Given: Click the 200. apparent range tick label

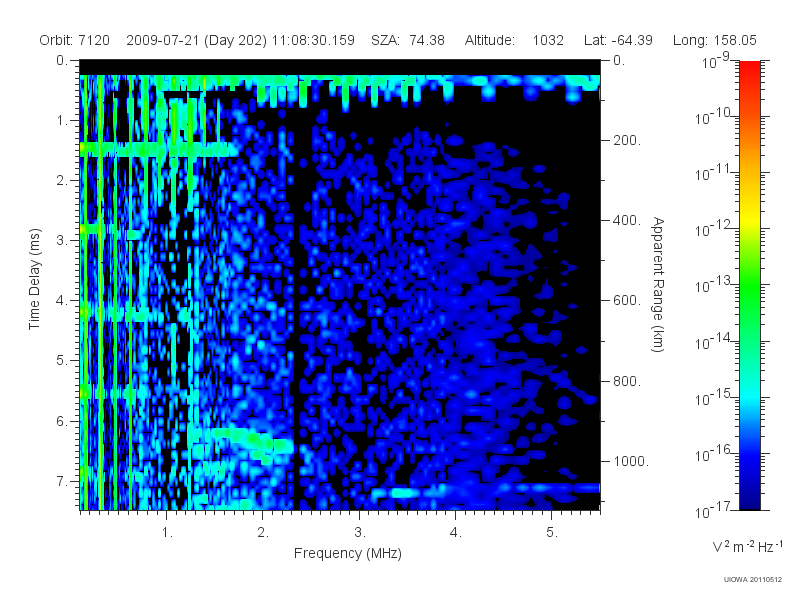Looking at the screenshot, I should pyautogui.click(x=627, y=140).
